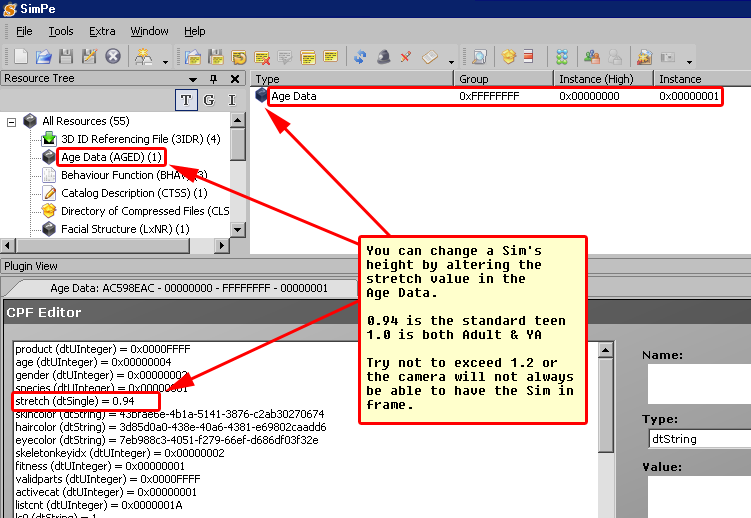Open the Tools menu
The height and width of the screenshot is (518, 751).
(61, 31)
